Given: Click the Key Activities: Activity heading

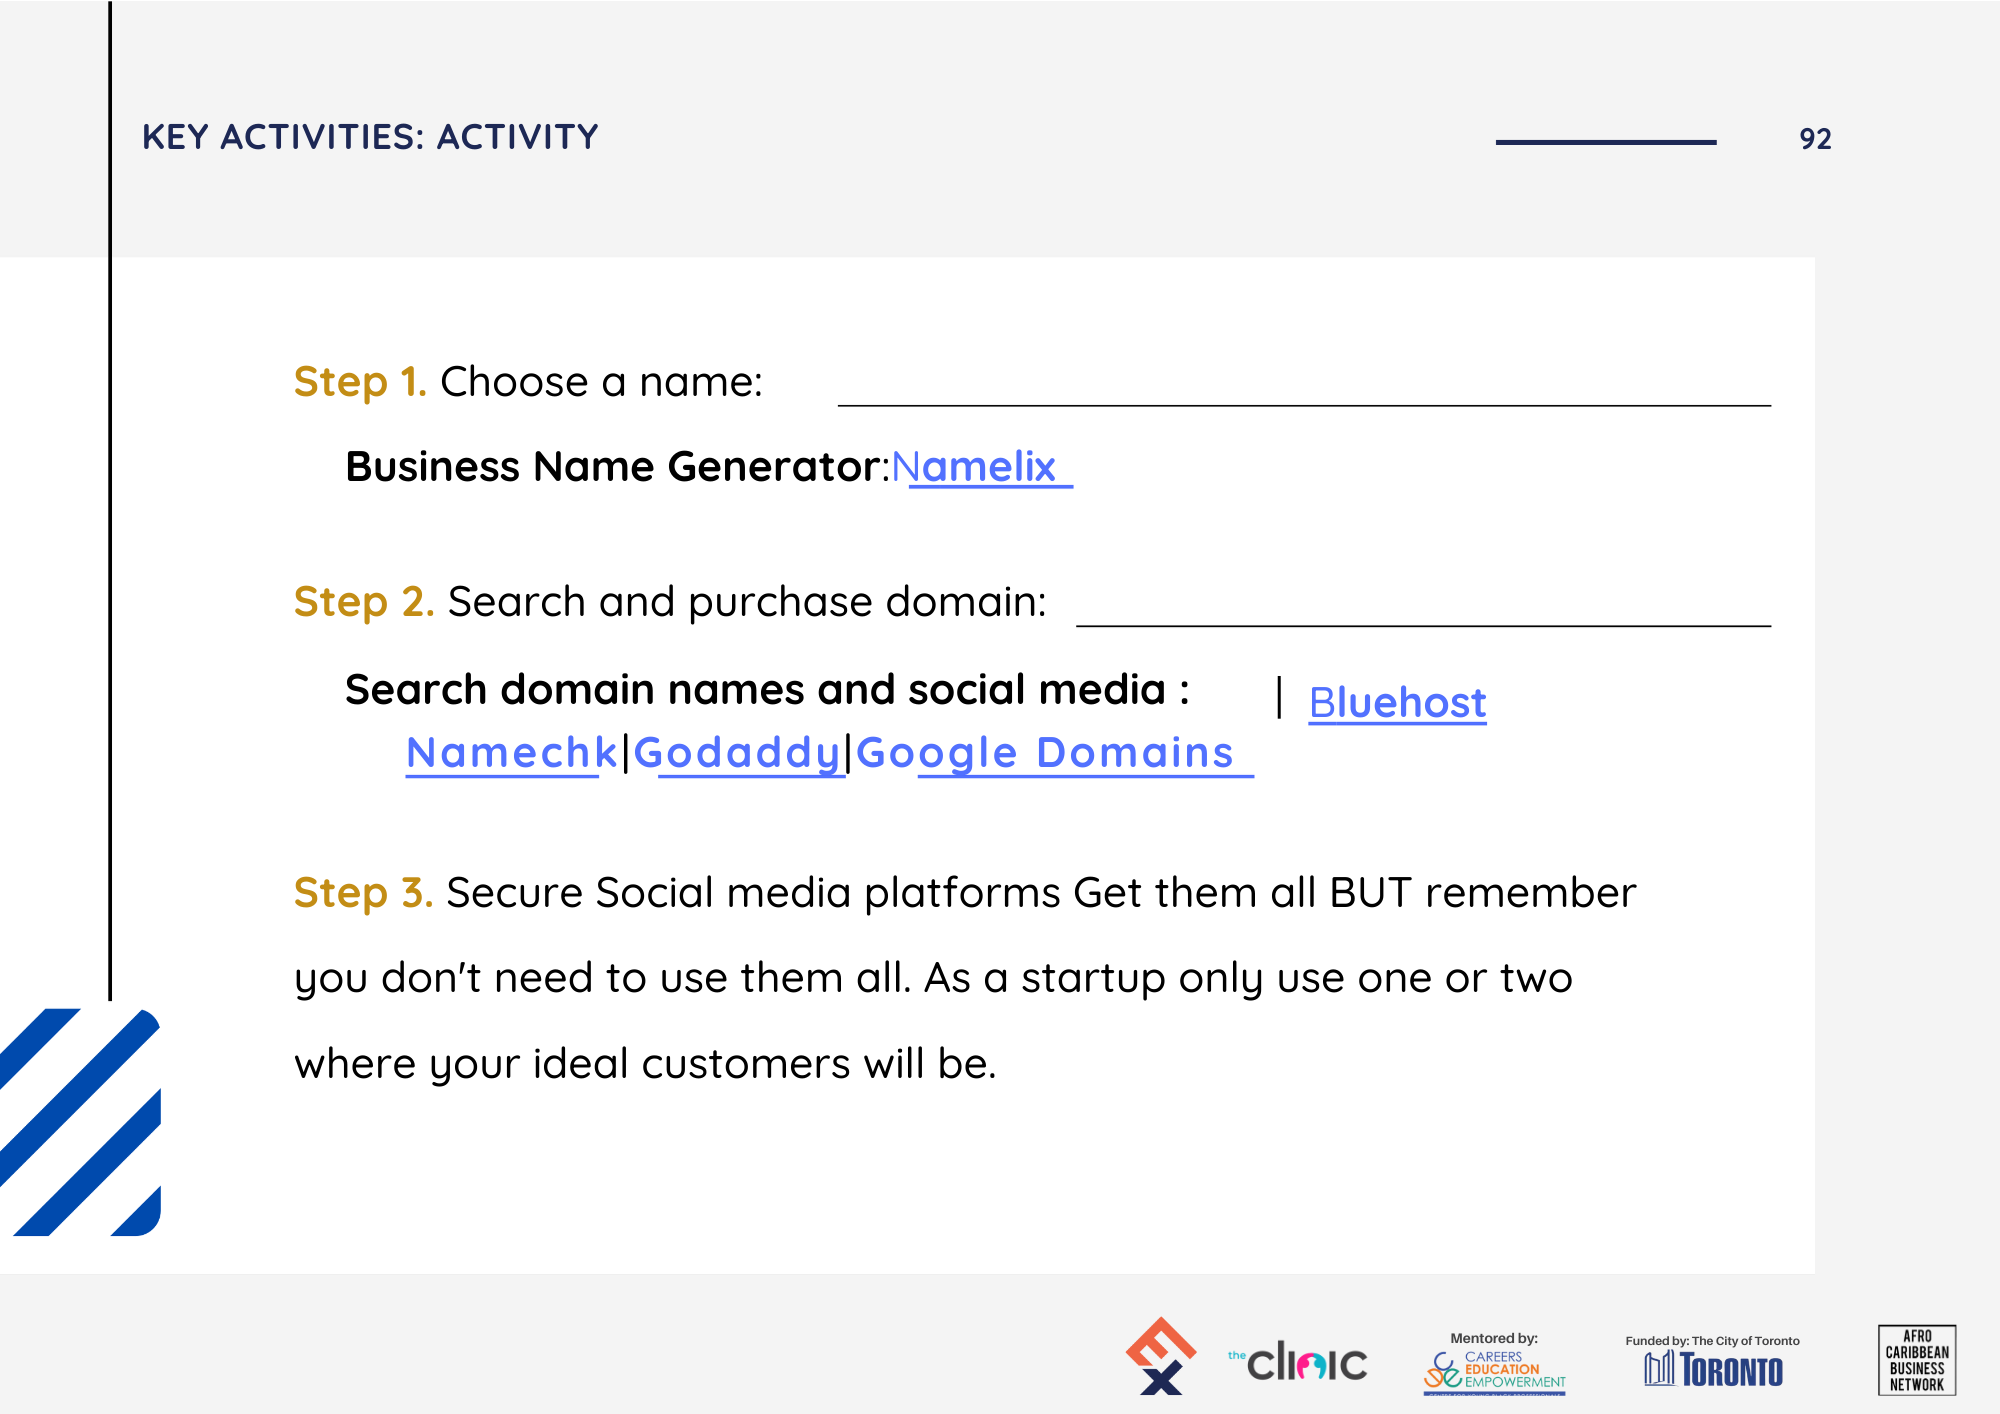Looking at the screenshot, I should click(x=370, y=137).
